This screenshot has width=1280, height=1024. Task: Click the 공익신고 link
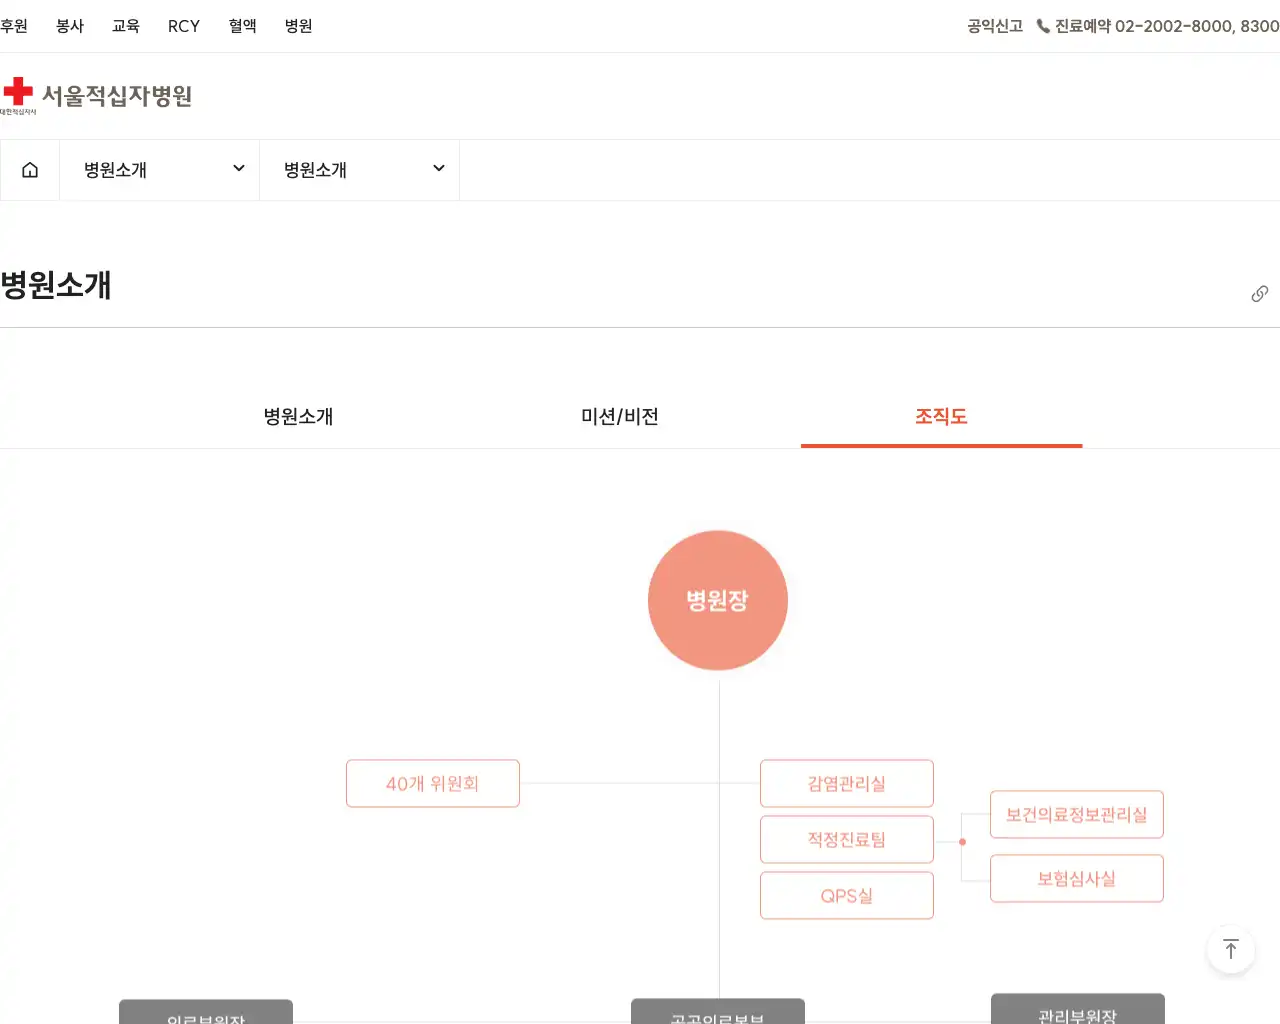click(x=994, y=27)
